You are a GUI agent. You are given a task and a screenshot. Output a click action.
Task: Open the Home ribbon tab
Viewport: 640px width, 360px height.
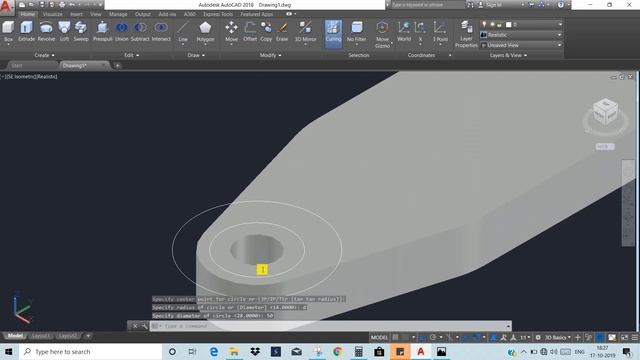click(27, 14)
